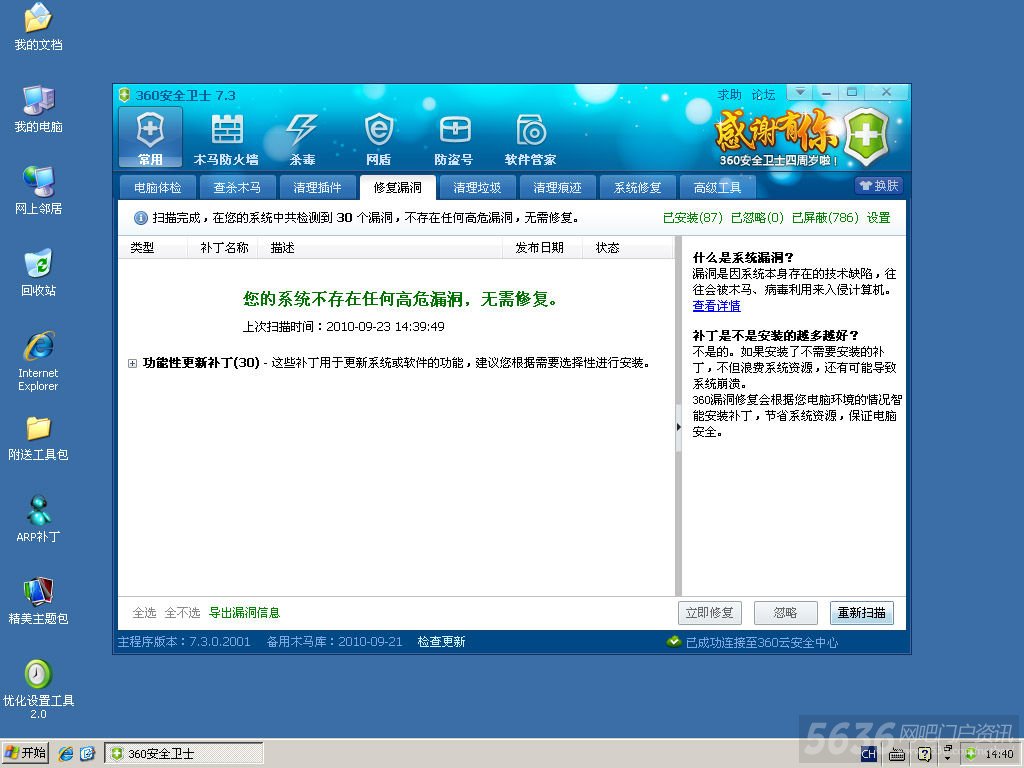Click the 14:40 system clock
The width and height of the screenshot is (1024, 768).
[999, 754]
